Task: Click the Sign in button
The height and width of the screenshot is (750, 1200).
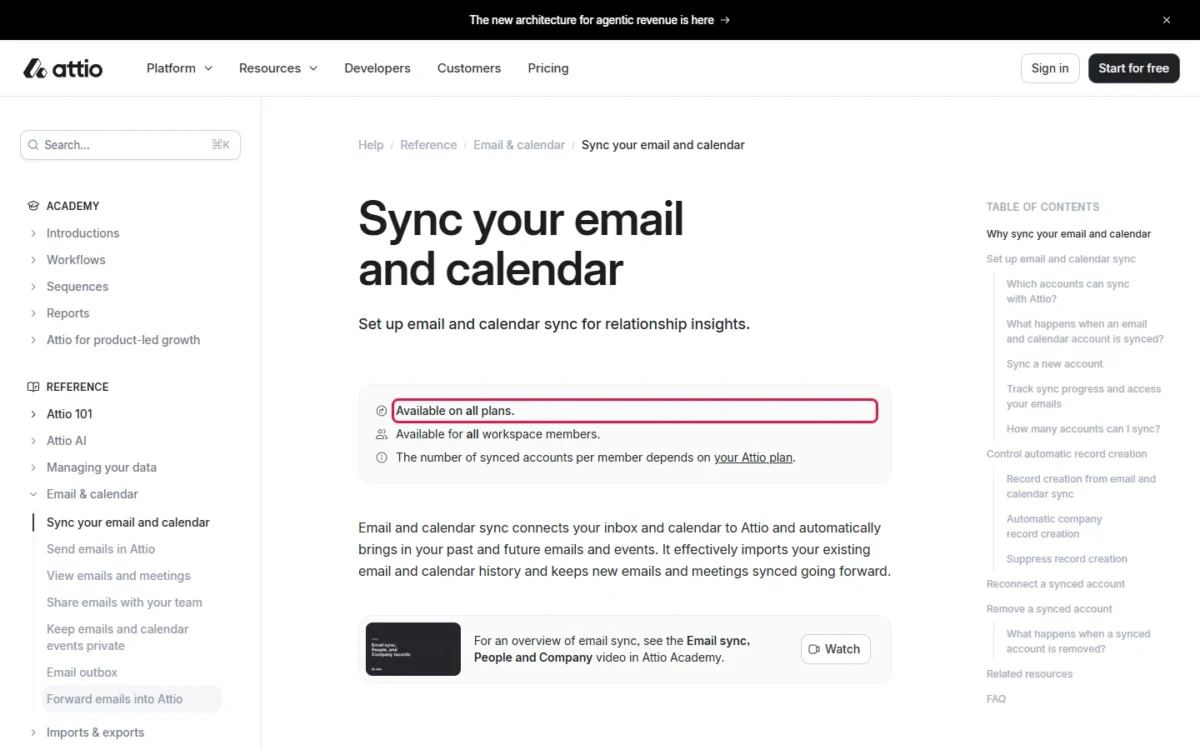Action: click(x=1050, y=68)
